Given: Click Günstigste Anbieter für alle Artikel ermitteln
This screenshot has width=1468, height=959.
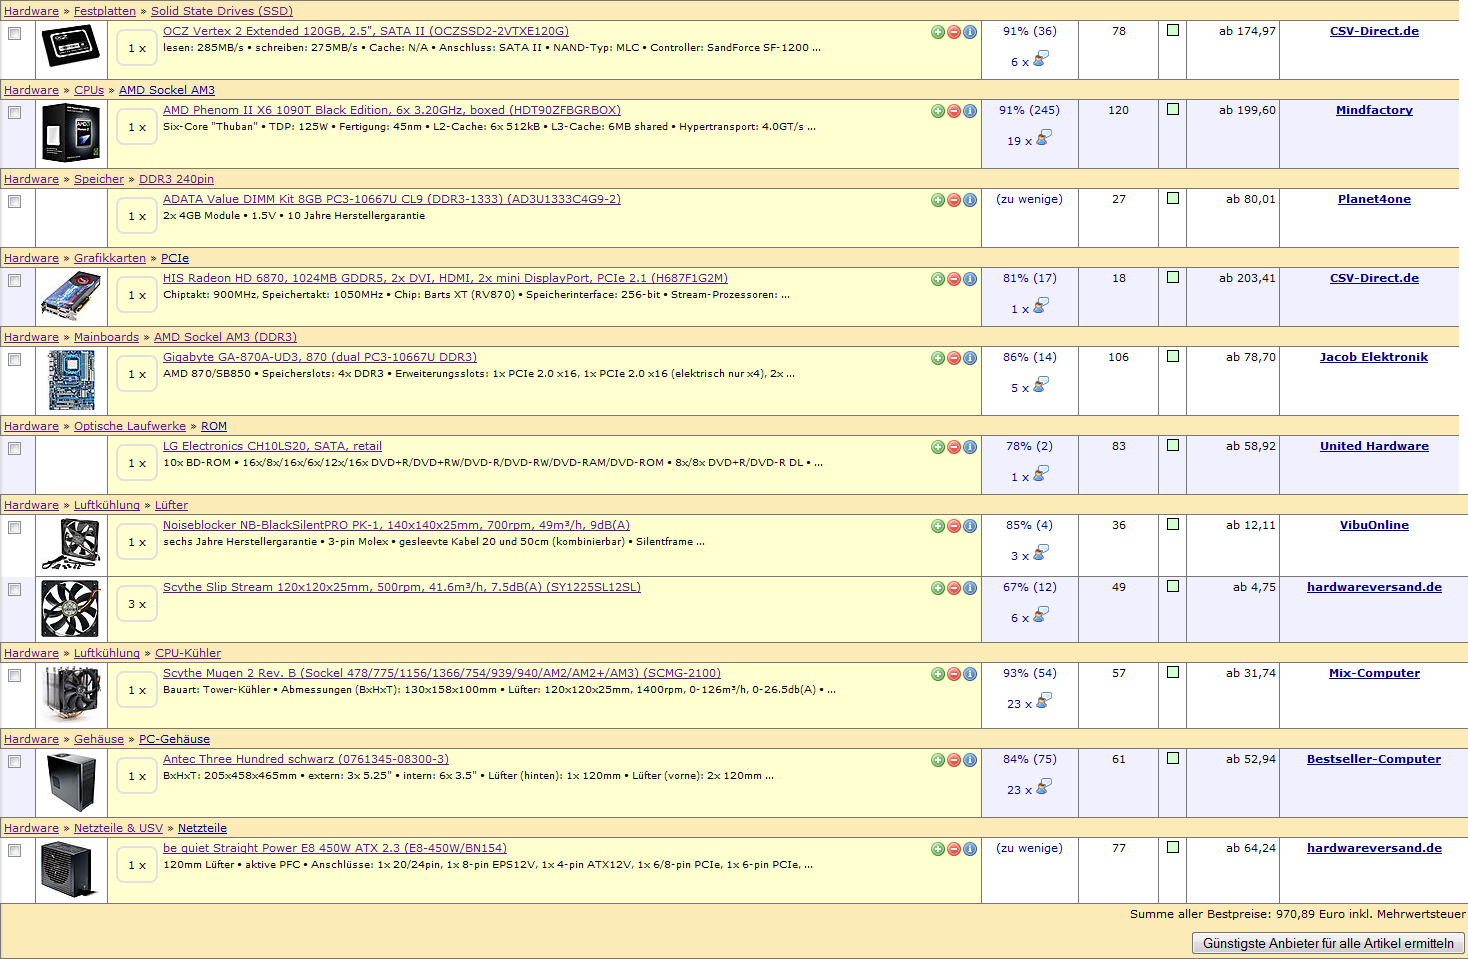Looking at the screenshot, I should click(1327, 943).
